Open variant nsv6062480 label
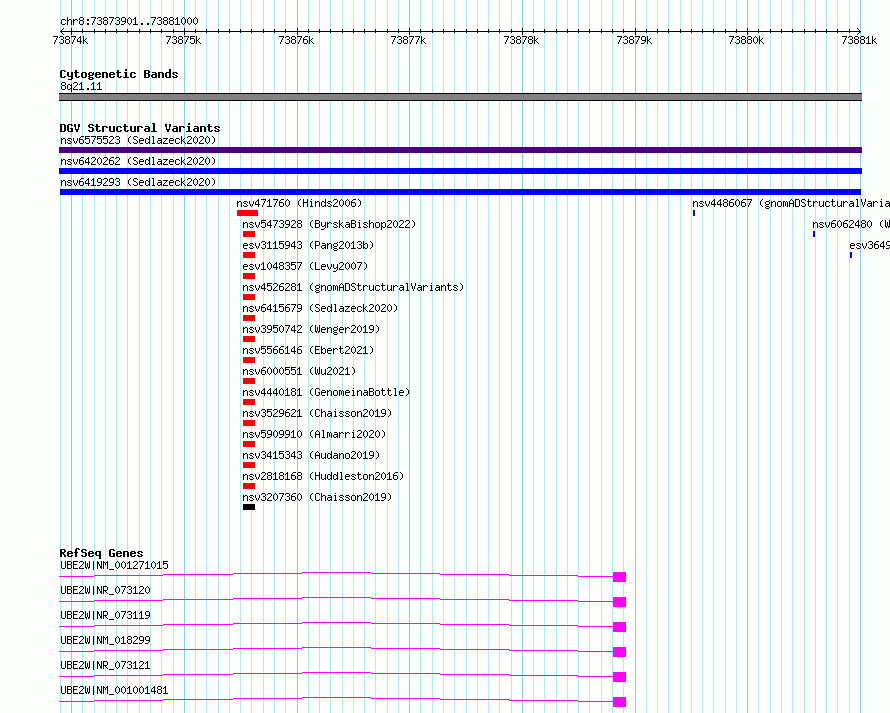This screenshot has width=890, height=713. coord(851,224)
